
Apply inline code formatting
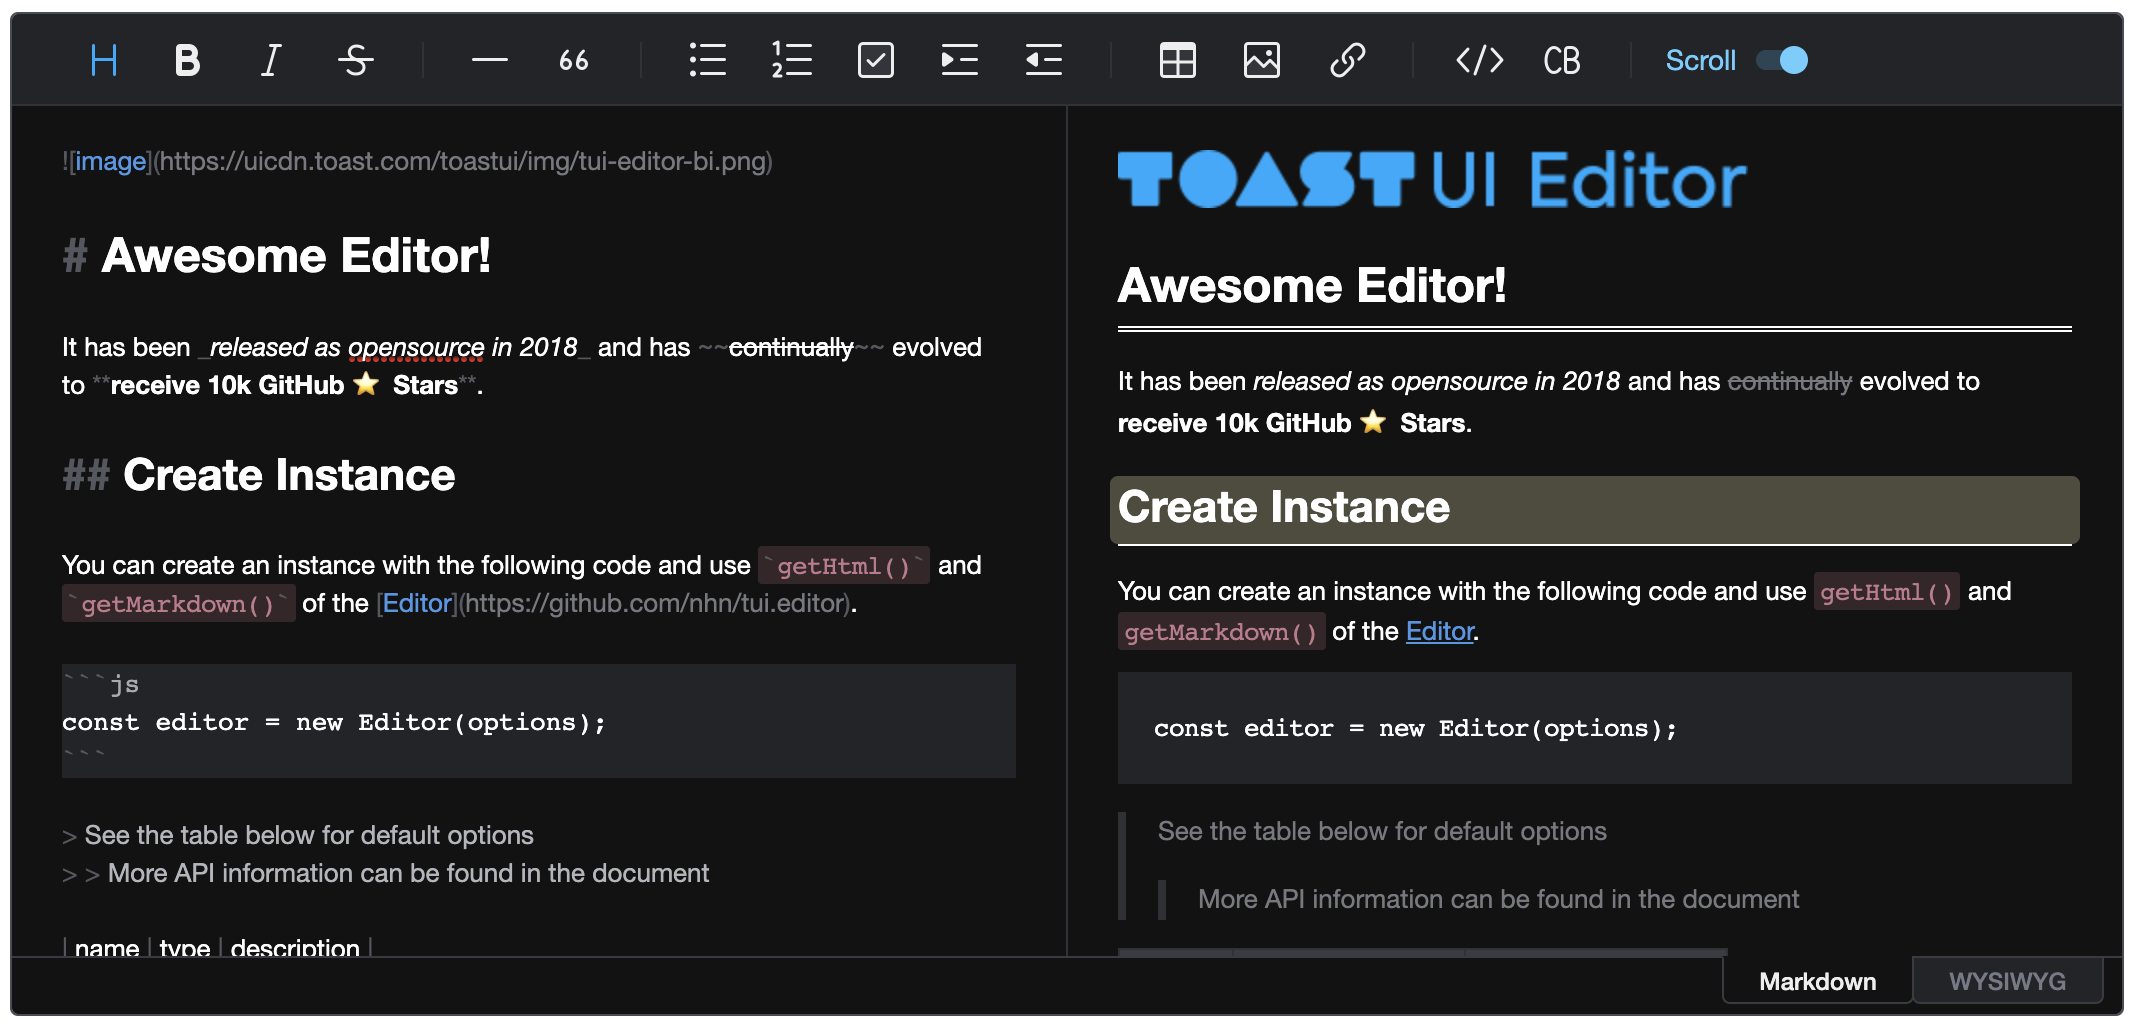click(x=1479, y=61)
